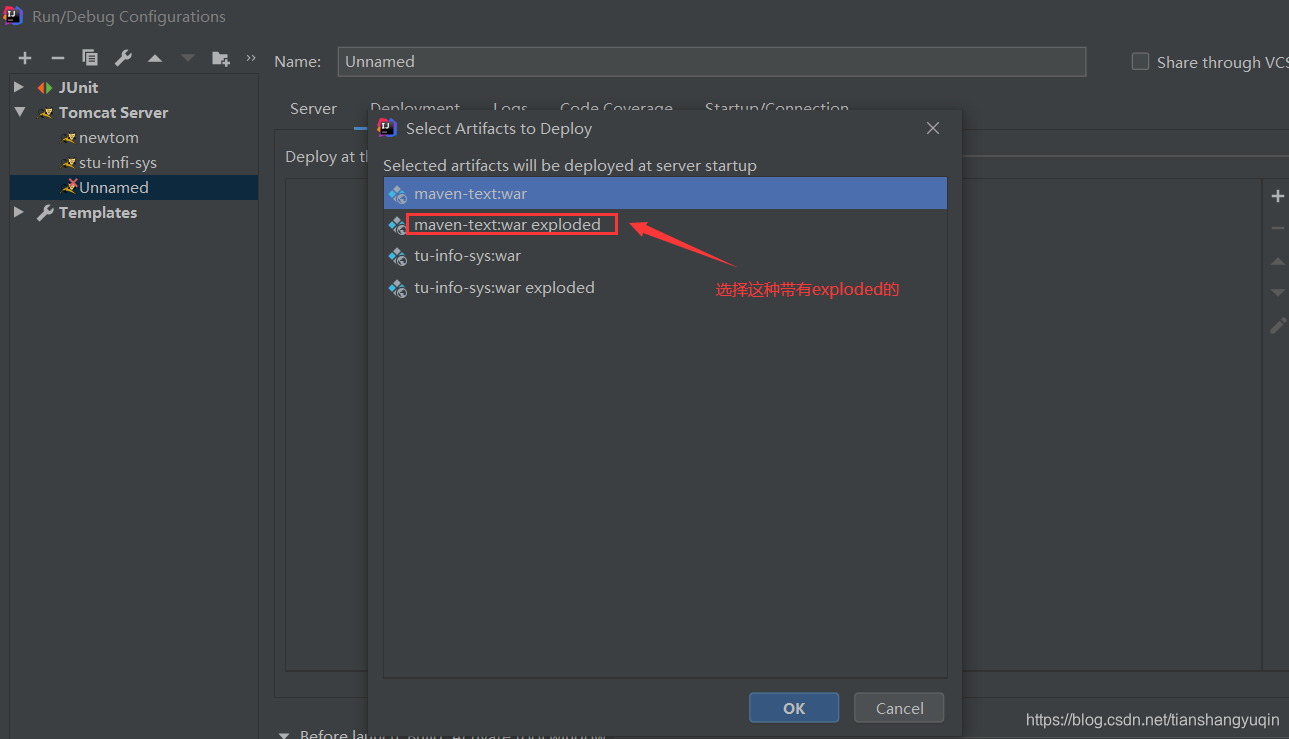Expand Templates tree node
This screenshot has width=1289, height=739.
[x=19, y=213]
